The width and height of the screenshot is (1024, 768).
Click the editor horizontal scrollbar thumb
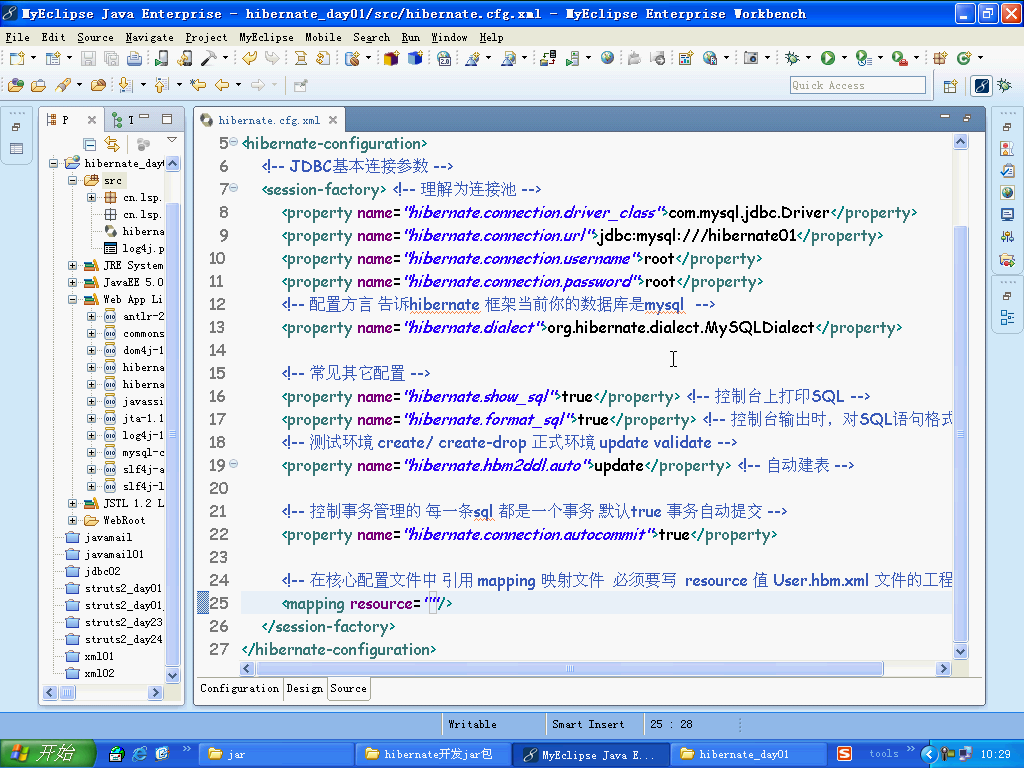tap(569, 668)
